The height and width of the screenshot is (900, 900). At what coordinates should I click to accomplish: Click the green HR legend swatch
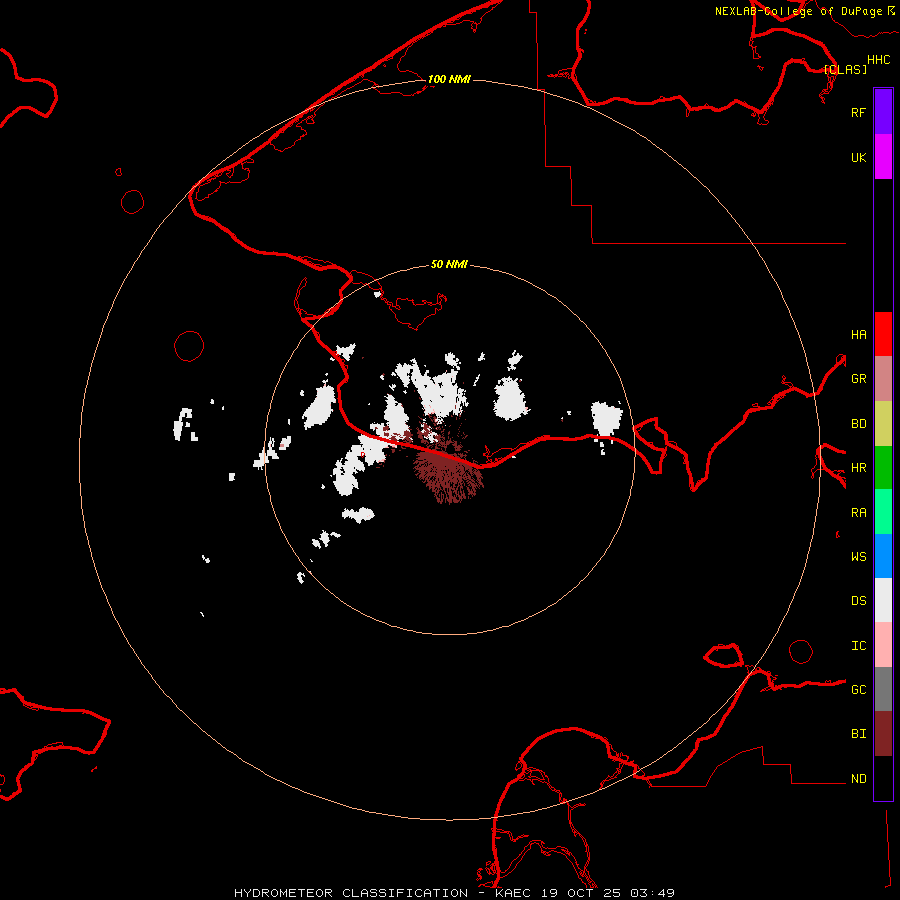pyautogui.click(x=883, y=467)
